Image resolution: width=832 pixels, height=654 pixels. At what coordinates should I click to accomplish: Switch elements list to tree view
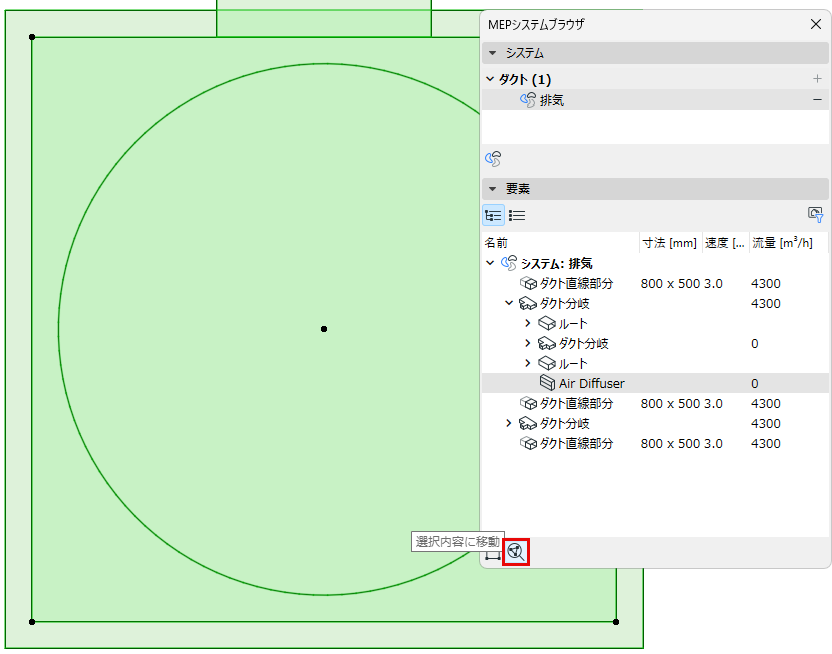493,215
